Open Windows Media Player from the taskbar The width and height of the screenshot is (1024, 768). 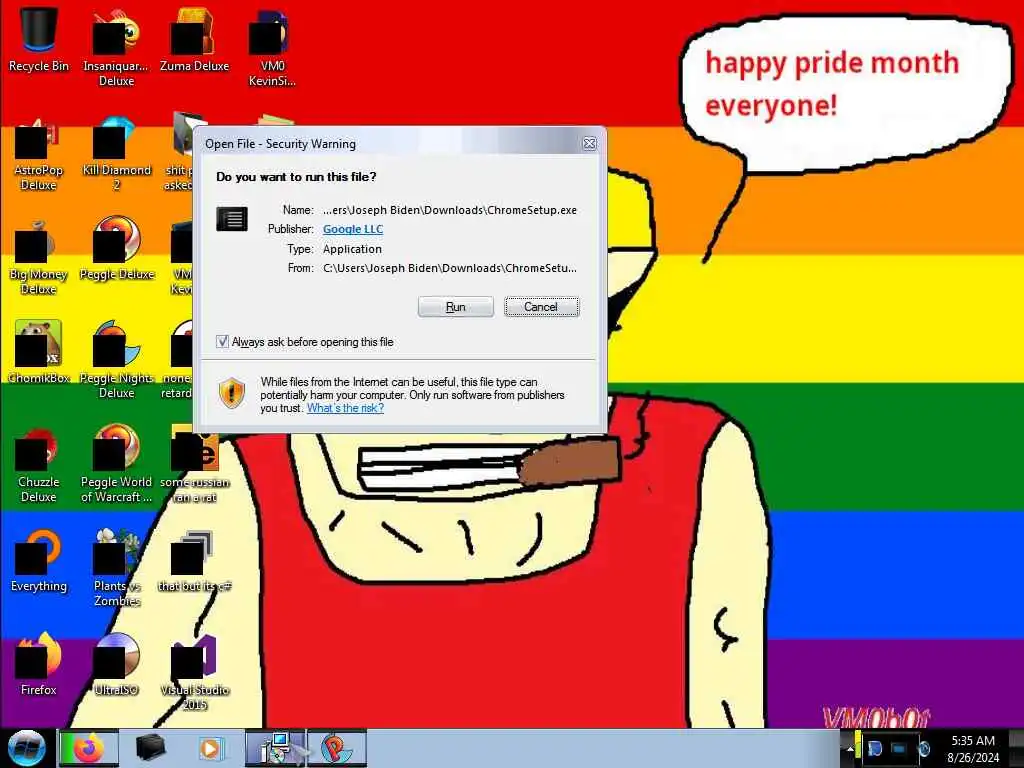(x=210, y=748)
